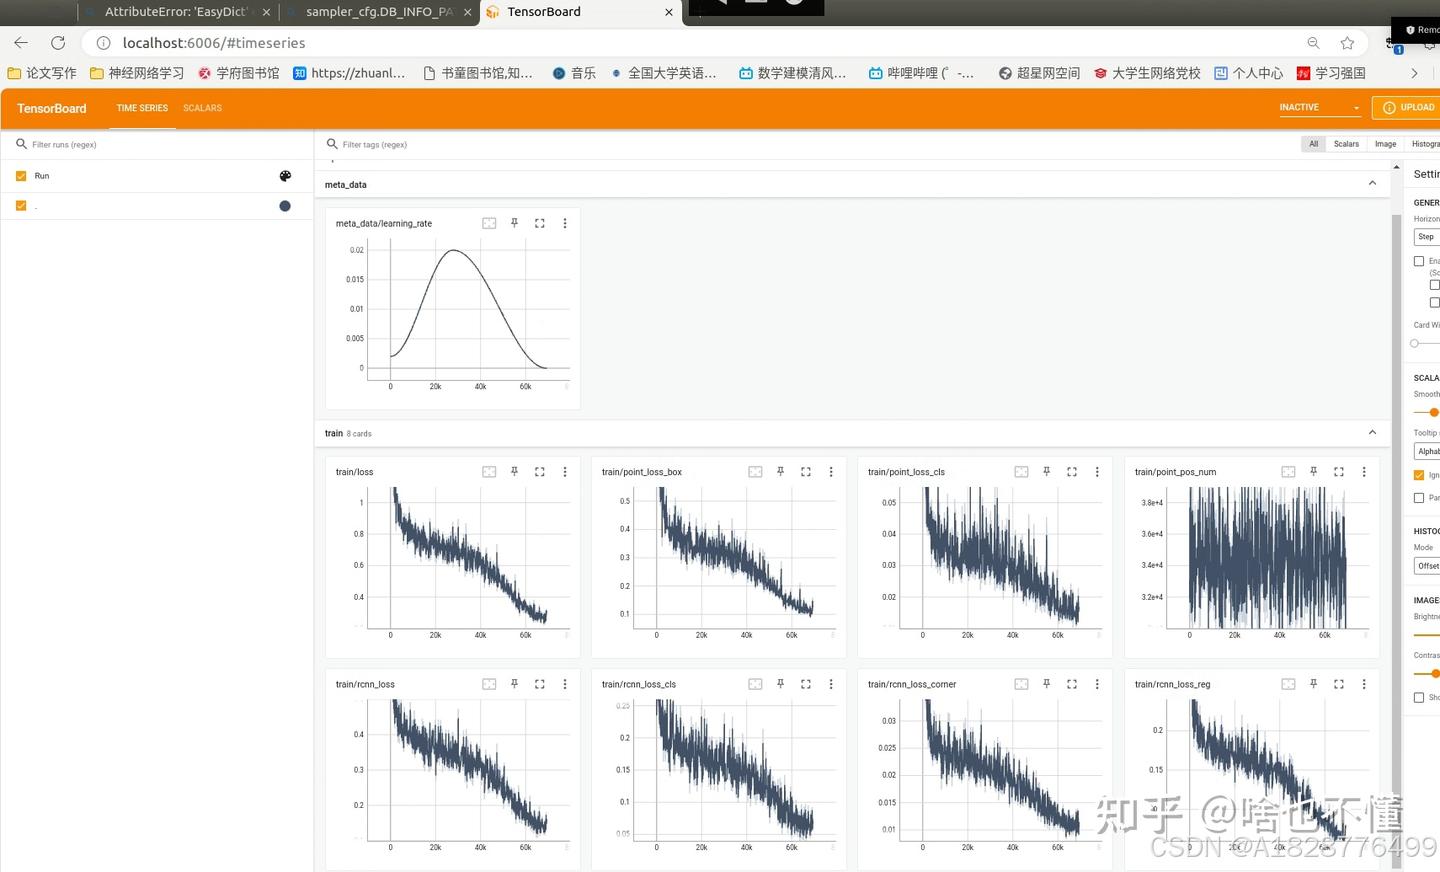Switch to the sampler_cfg.DB_INFO_PA browser tab
The image size is (1440, 872).
(379, 12)
